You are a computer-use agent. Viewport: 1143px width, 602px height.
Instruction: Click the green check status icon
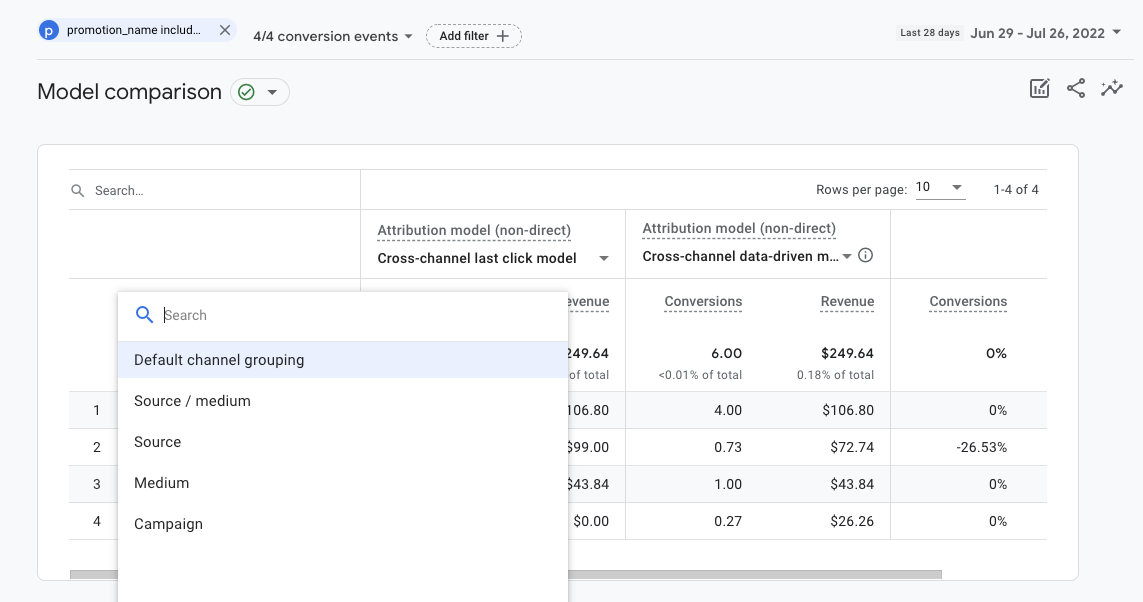(x=246, y=92)
